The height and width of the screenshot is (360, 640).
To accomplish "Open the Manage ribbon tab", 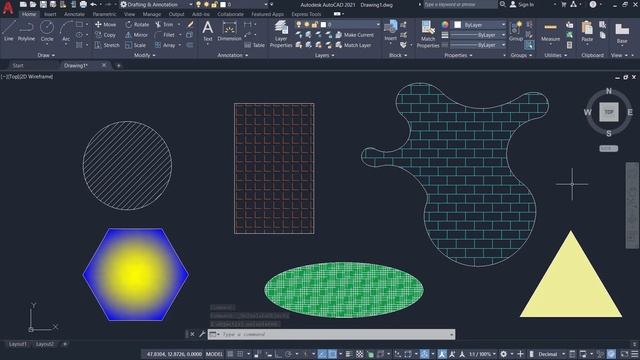I will point(151,14).
